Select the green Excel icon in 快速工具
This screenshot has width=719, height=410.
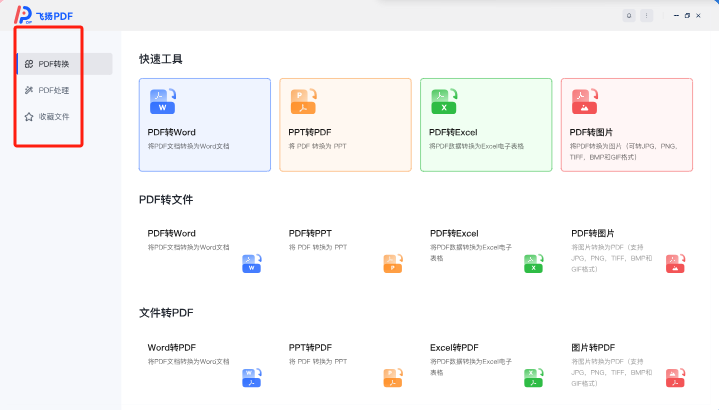[x=444, y=102]
